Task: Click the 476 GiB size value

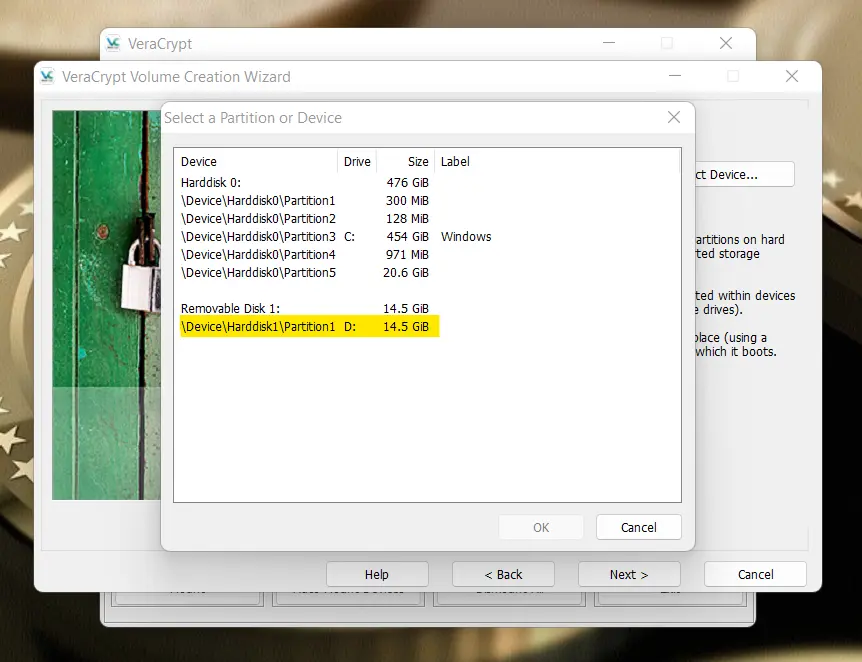Action: click(407, 183)
